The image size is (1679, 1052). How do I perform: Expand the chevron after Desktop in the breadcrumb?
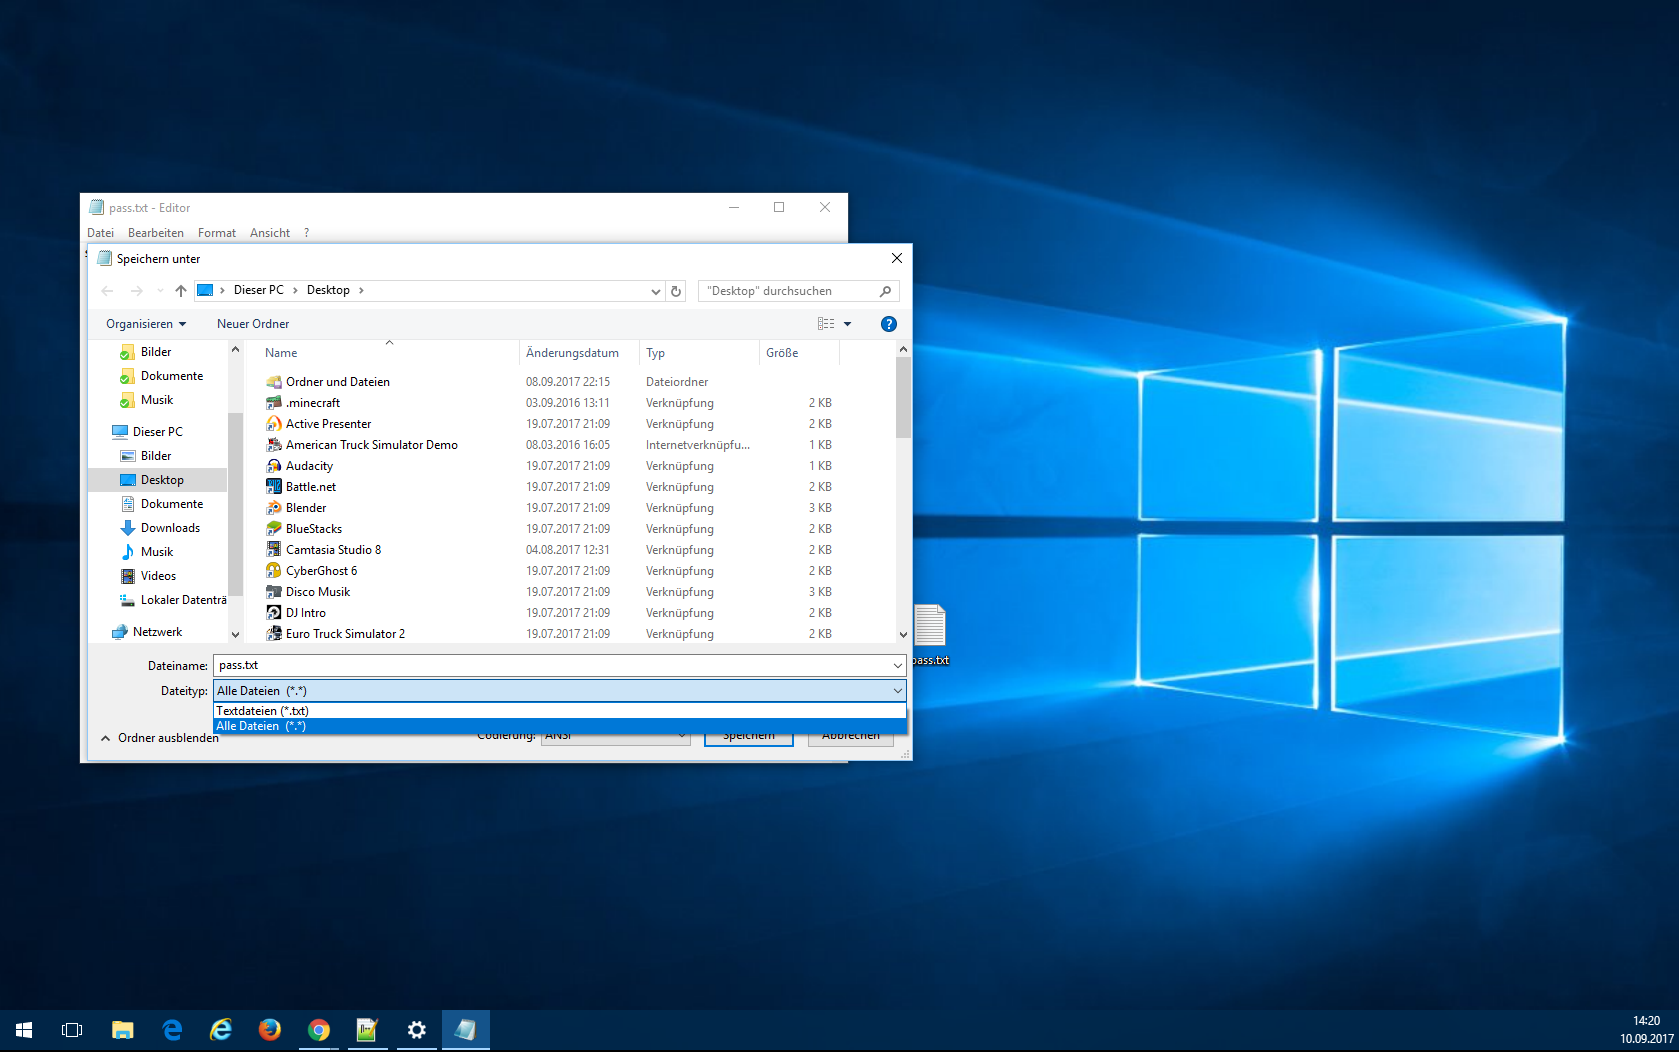[361, 290]
